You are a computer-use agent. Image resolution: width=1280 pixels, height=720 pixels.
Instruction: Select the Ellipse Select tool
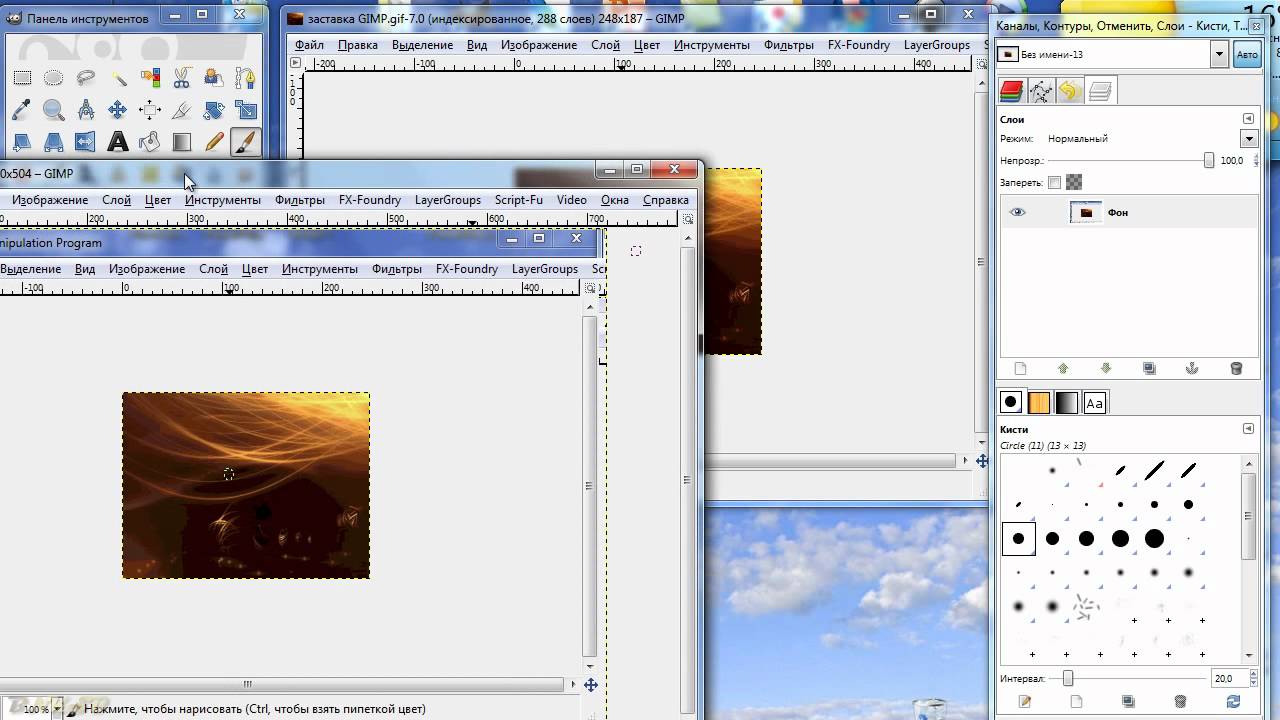click(54, 78)
